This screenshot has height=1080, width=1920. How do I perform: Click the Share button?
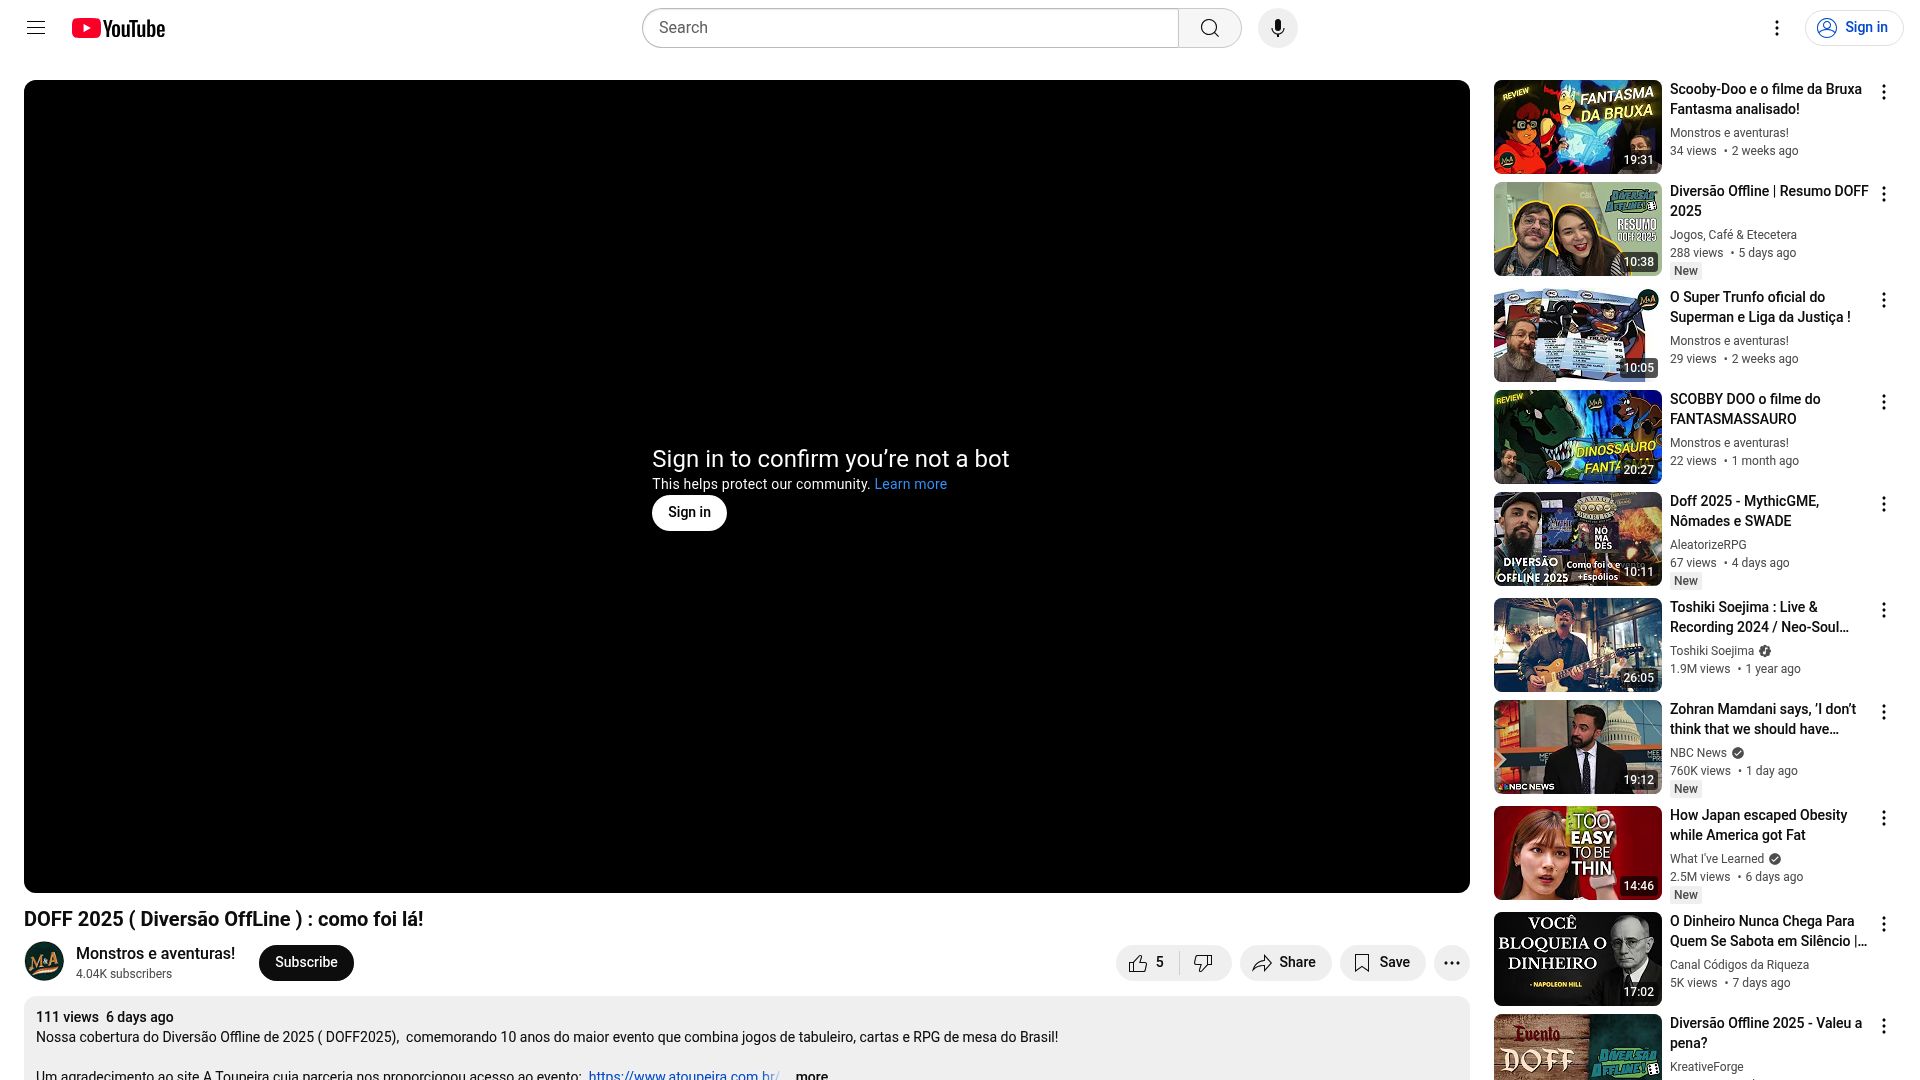coord(1285,963)
